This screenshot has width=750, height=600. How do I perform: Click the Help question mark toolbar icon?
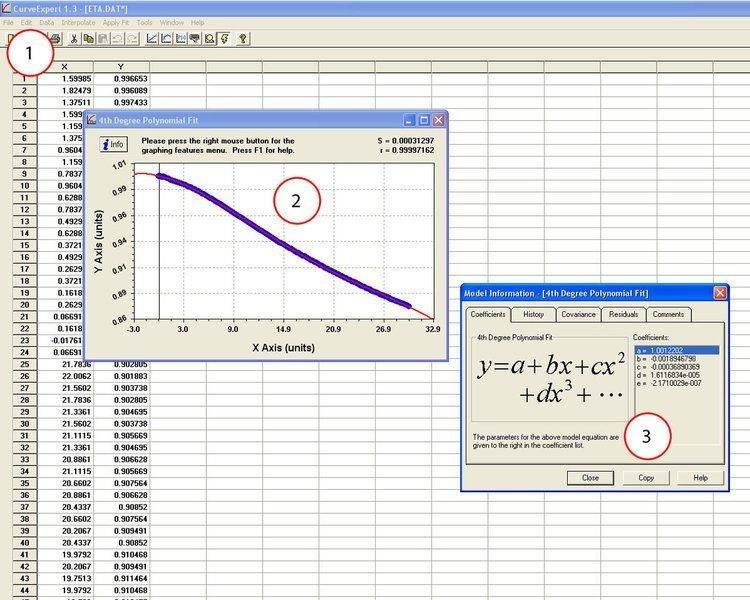(x=243, y=38)
